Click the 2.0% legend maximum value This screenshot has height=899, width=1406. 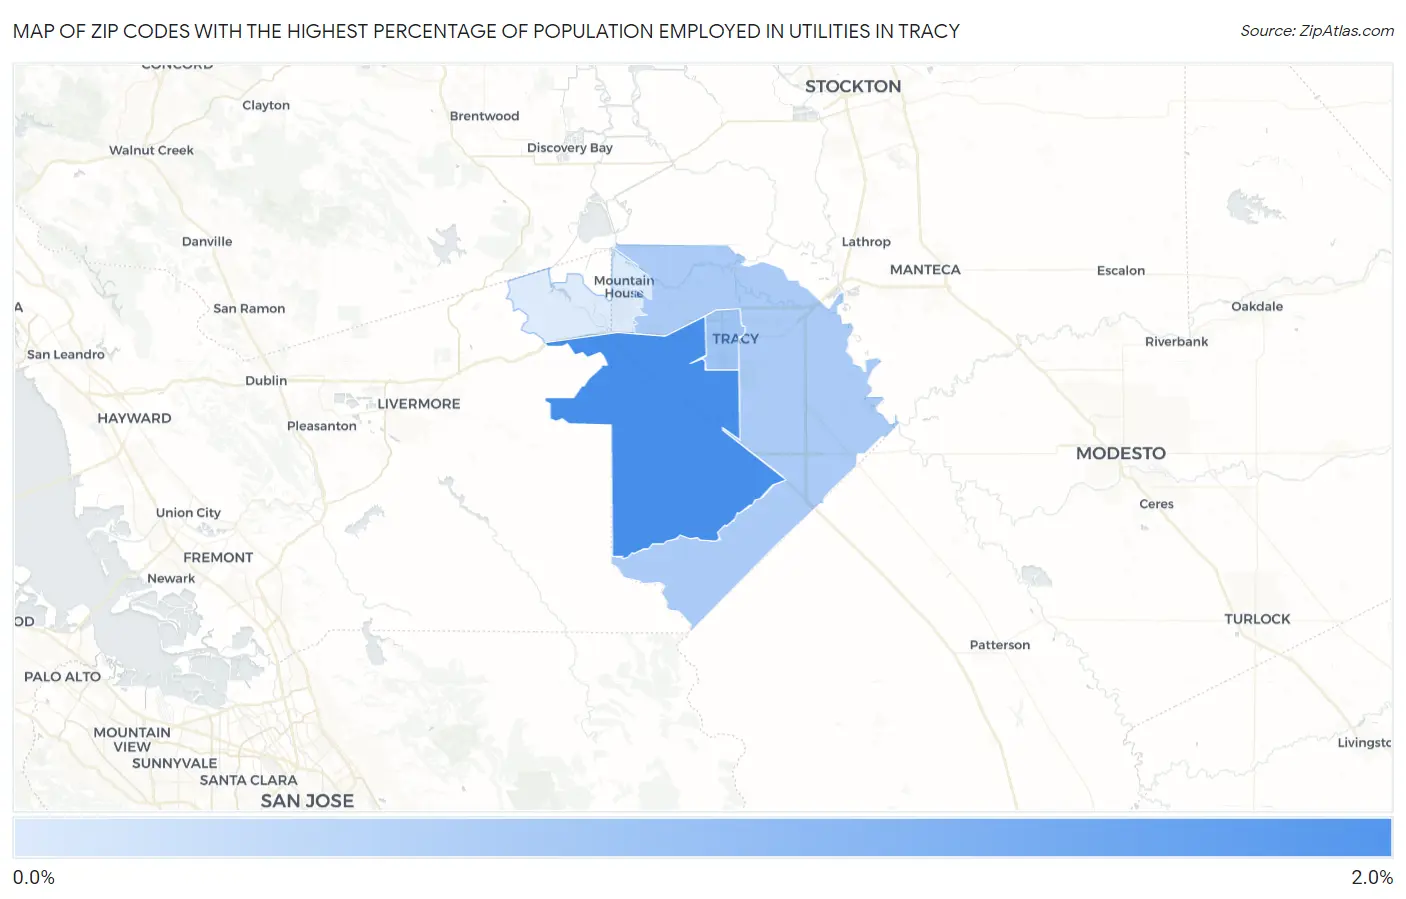click(x=1372, y=878)
